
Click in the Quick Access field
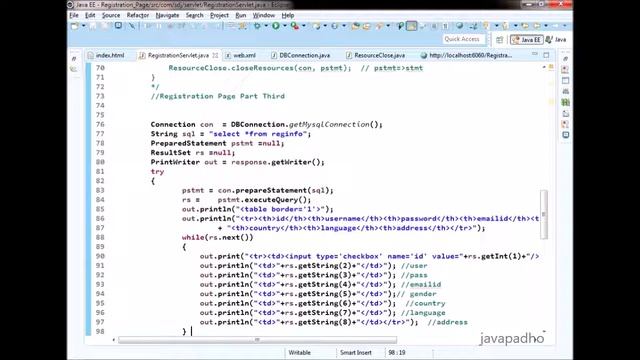463,39
